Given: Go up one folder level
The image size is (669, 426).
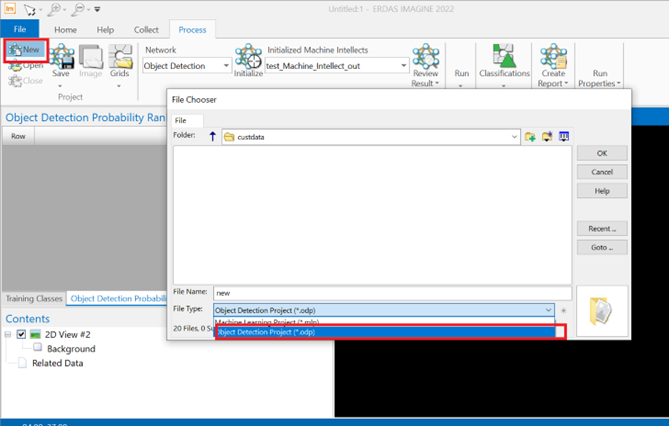Looking at the screenshot, I should click(211, 136).
